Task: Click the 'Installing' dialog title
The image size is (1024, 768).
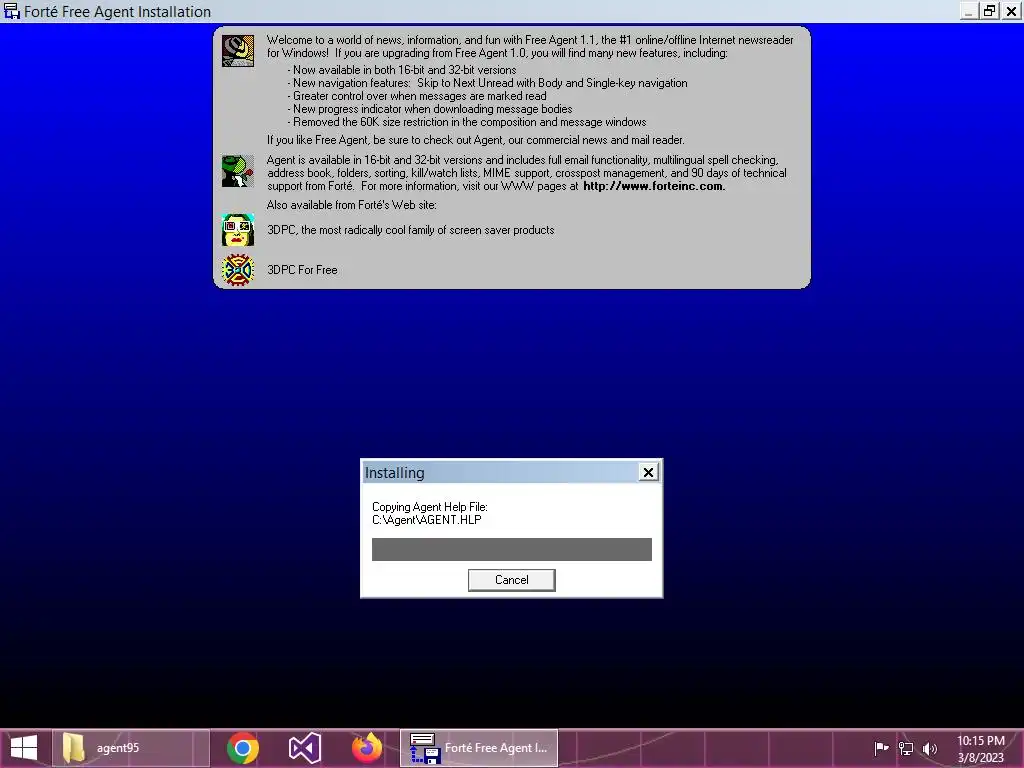Action: tap(394, 472)
